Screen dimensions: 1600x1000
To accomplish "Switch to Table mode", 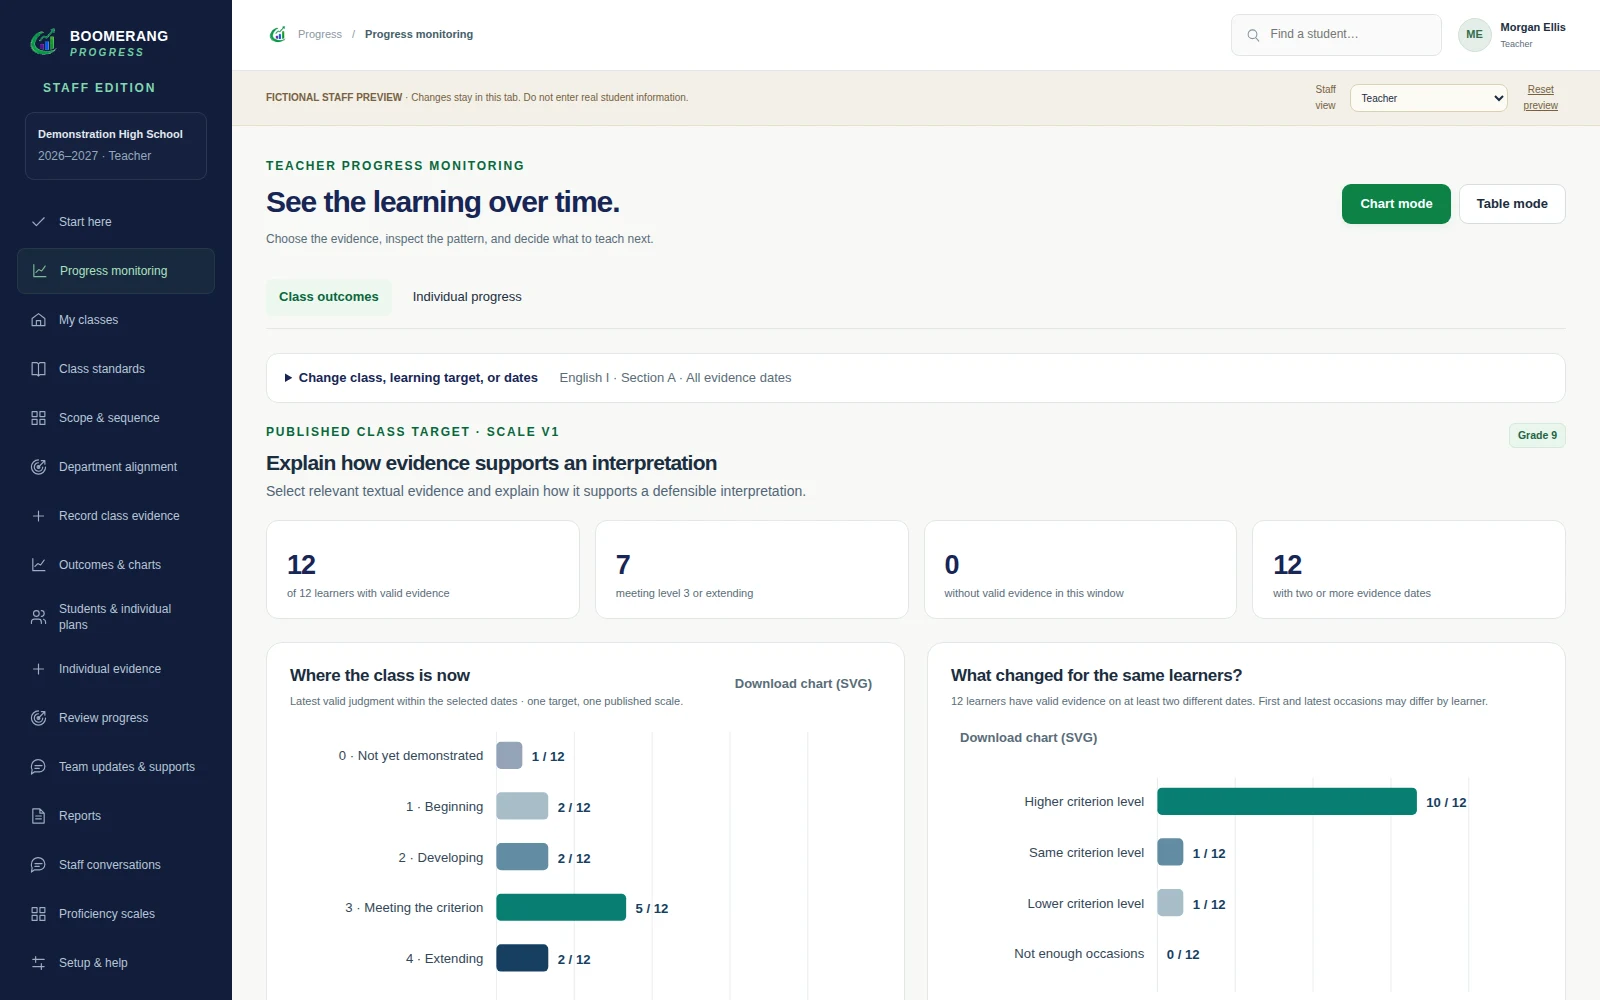I will click(1512, 204).
